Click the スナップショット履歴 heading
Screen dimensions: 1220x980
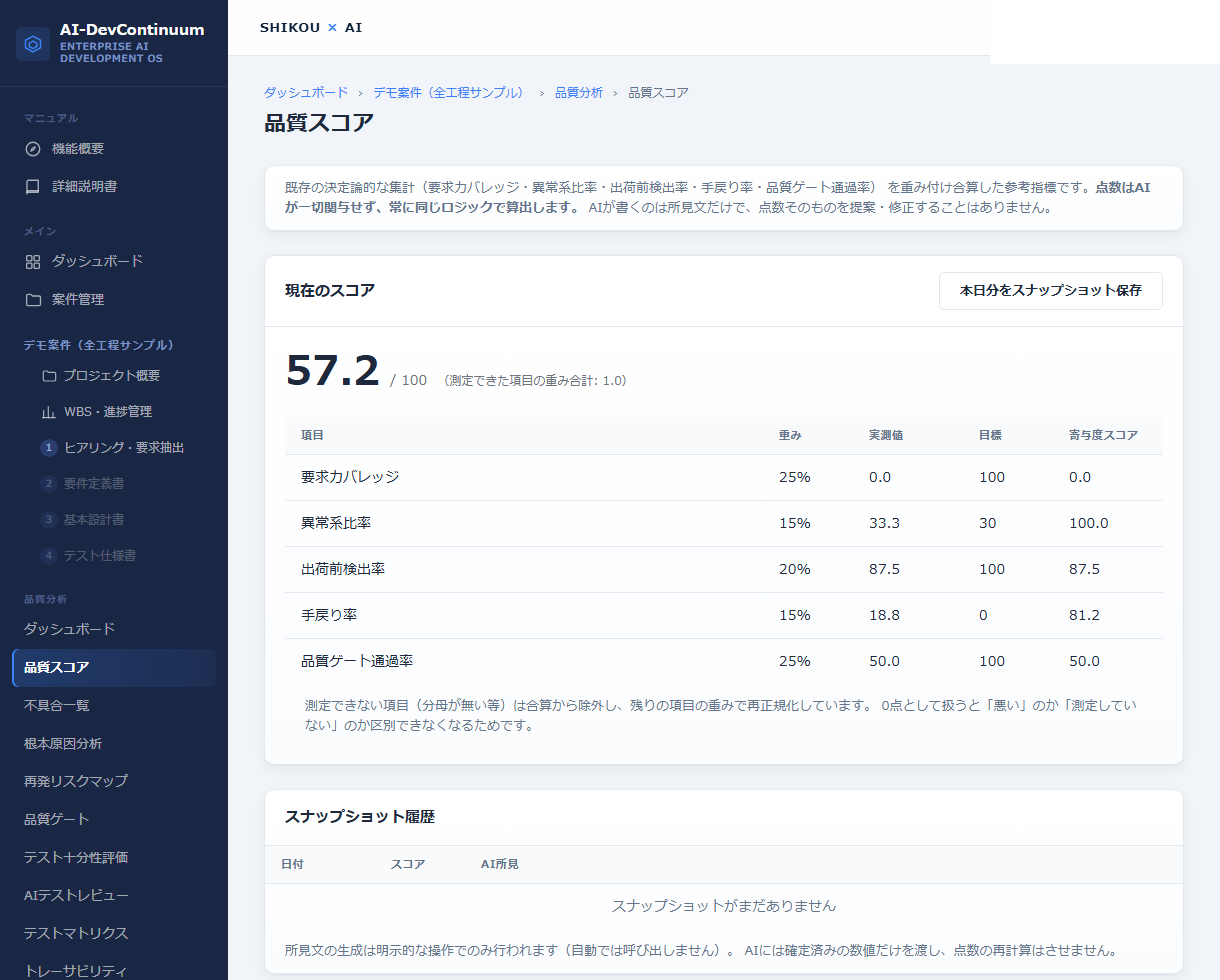pos(360,817)
